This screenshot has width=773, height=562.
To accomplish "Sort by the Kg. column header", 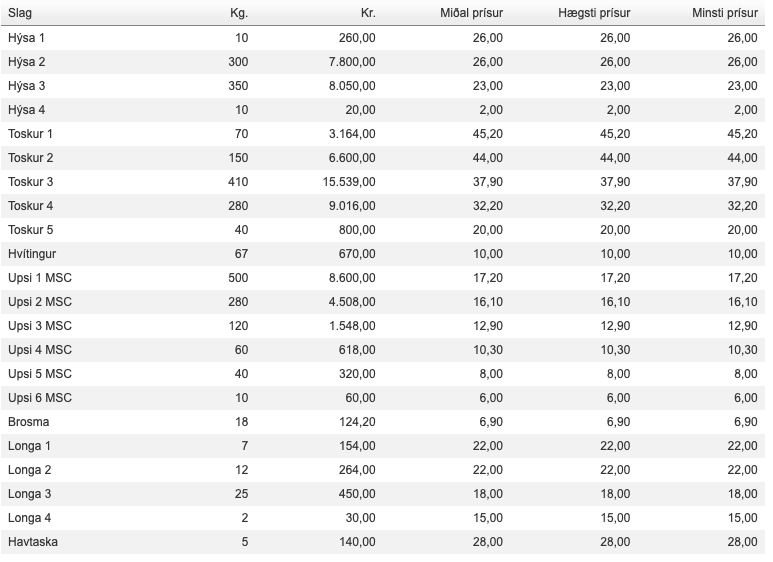I will pyautogui.click(x=239, y=13).
